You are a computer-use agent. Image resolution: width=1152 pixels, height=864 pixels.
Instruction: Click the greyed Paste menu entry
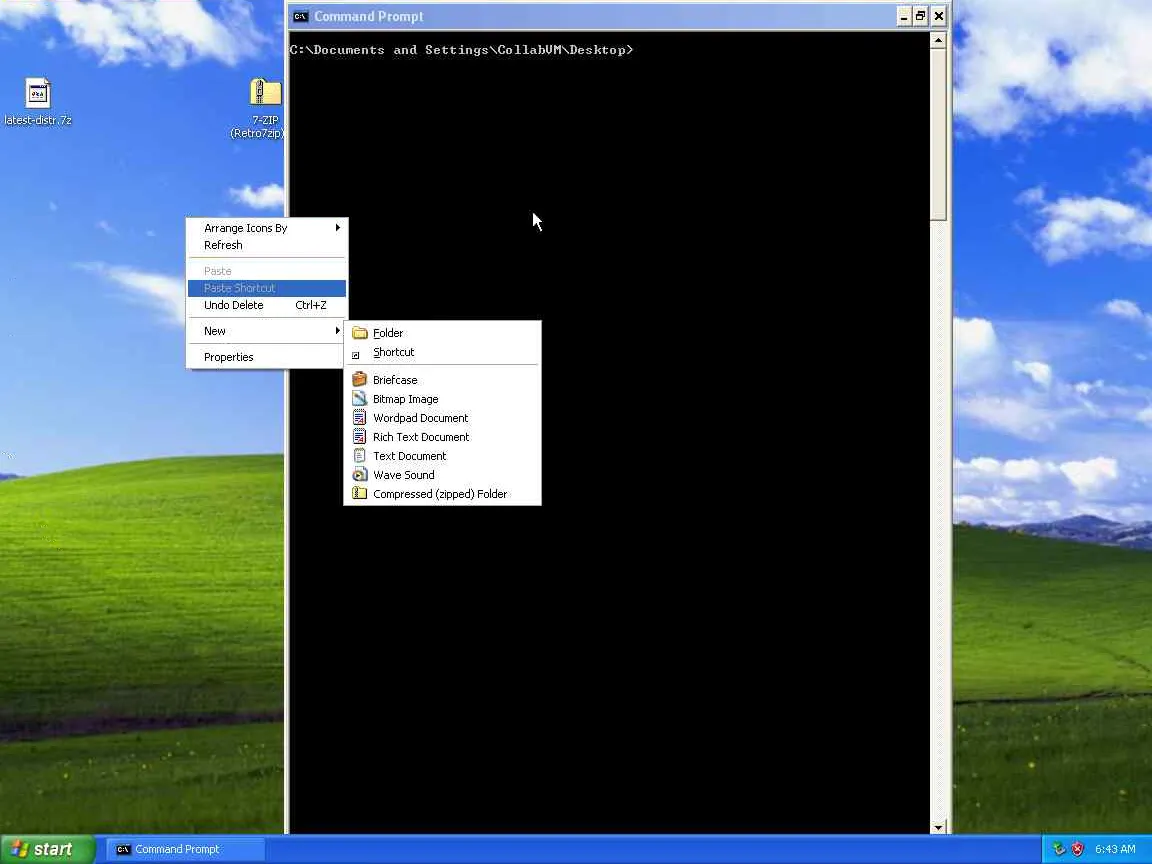[x=267, y=271]
